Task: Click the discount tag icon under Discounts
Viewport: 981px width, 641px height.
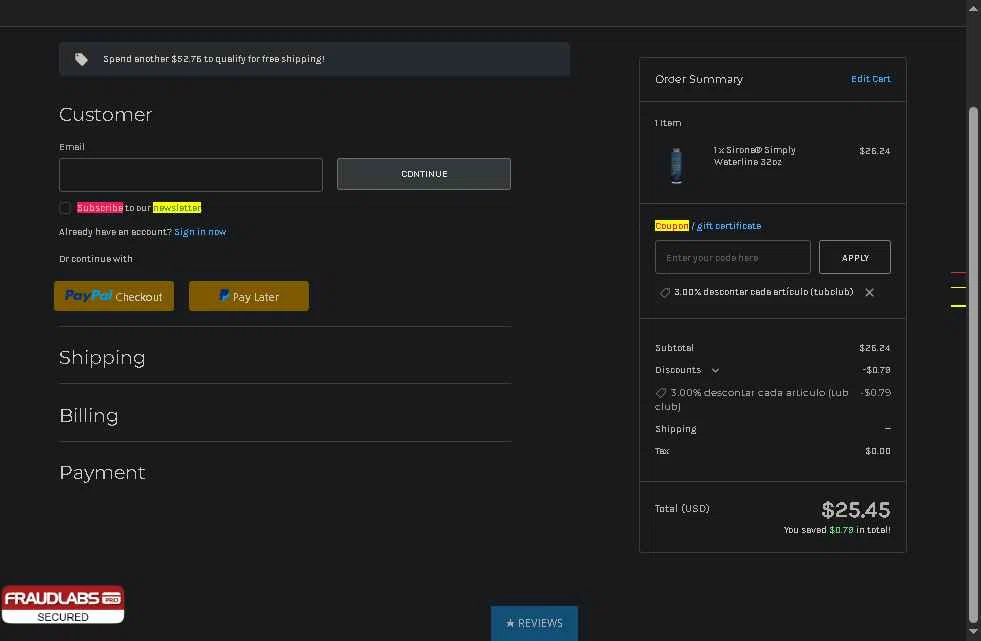Action: point(661,393)
